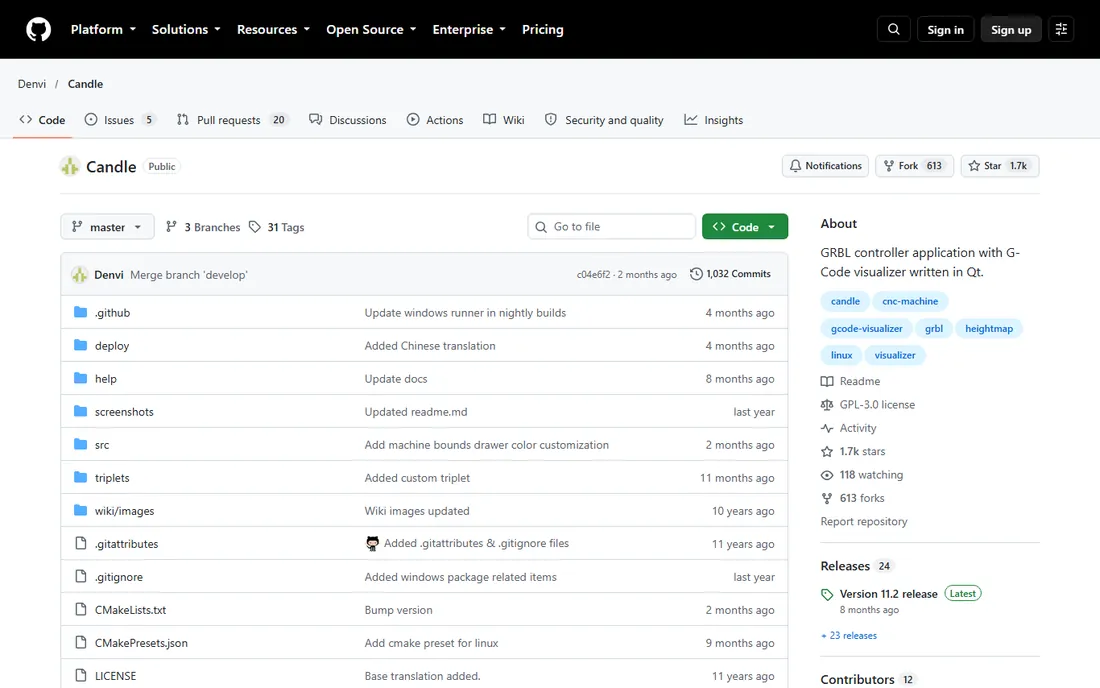Click the Candle repository avatar icon

(70, 166)
